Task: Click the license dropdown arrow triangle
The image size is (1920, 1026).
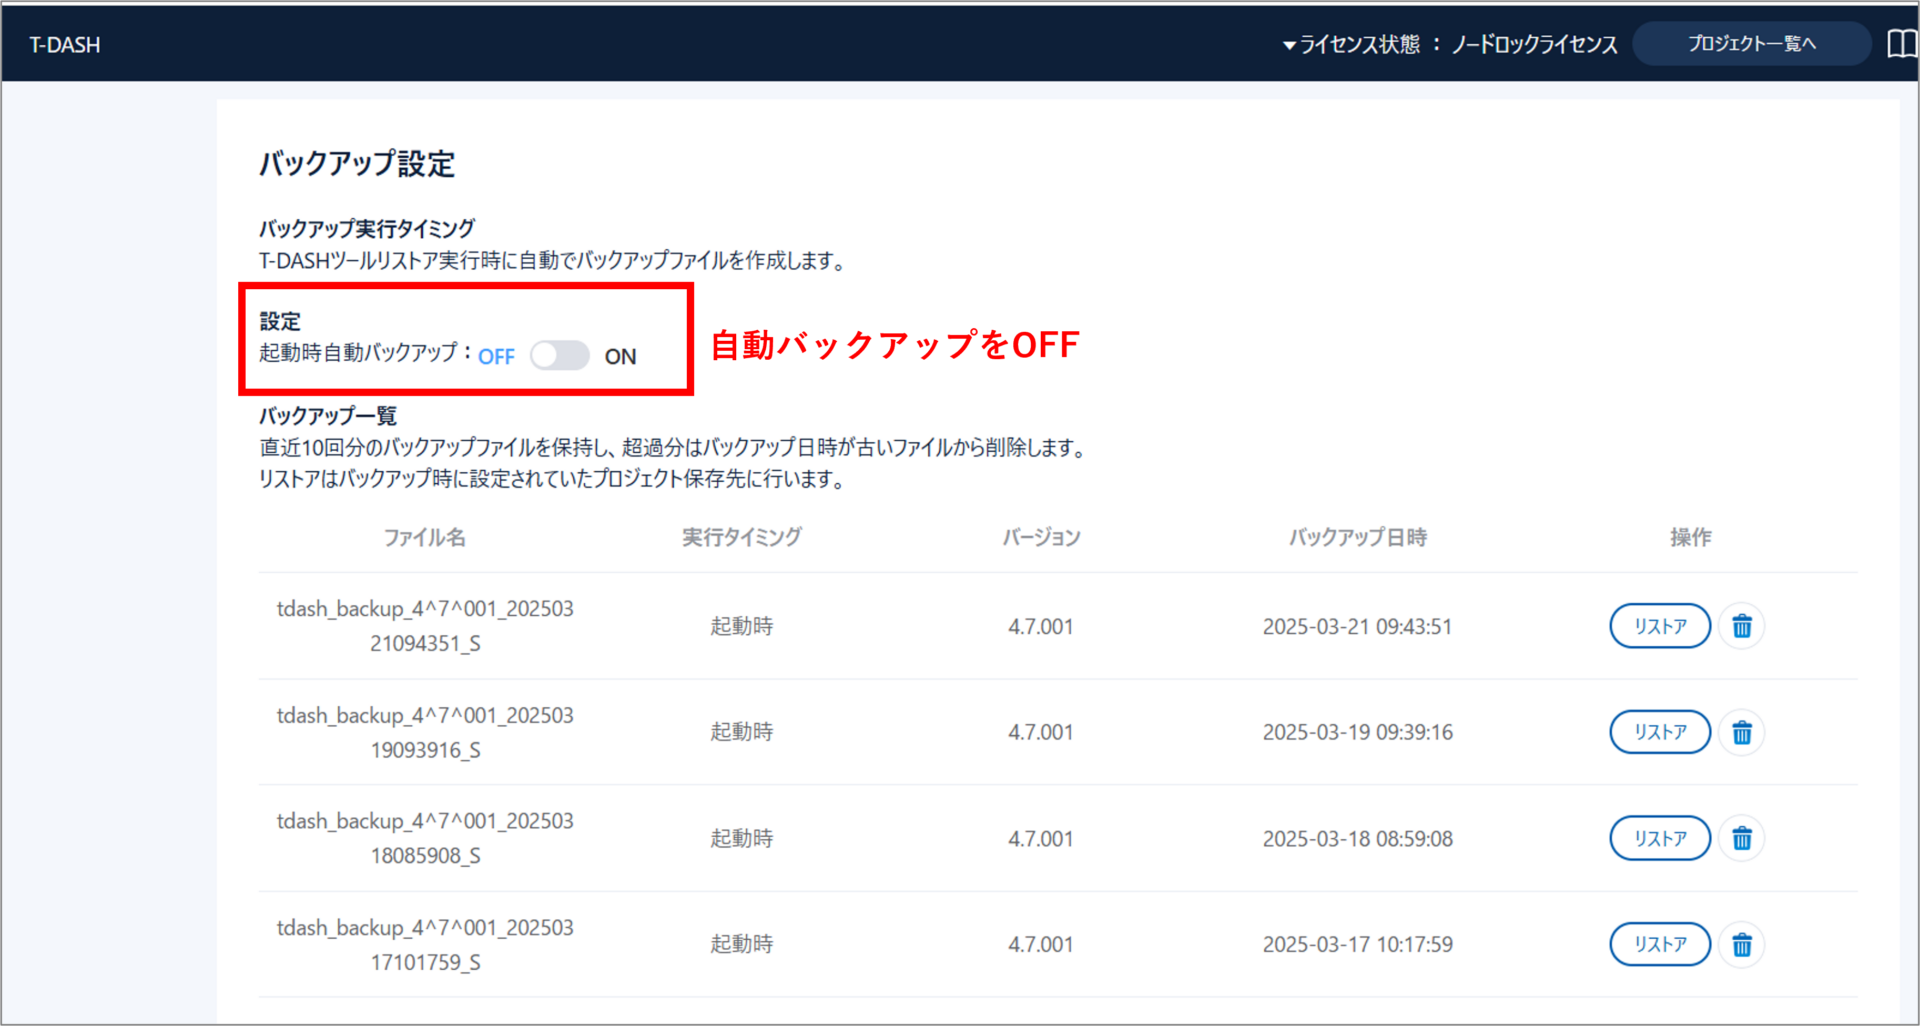Action: tap(1289, 46)
